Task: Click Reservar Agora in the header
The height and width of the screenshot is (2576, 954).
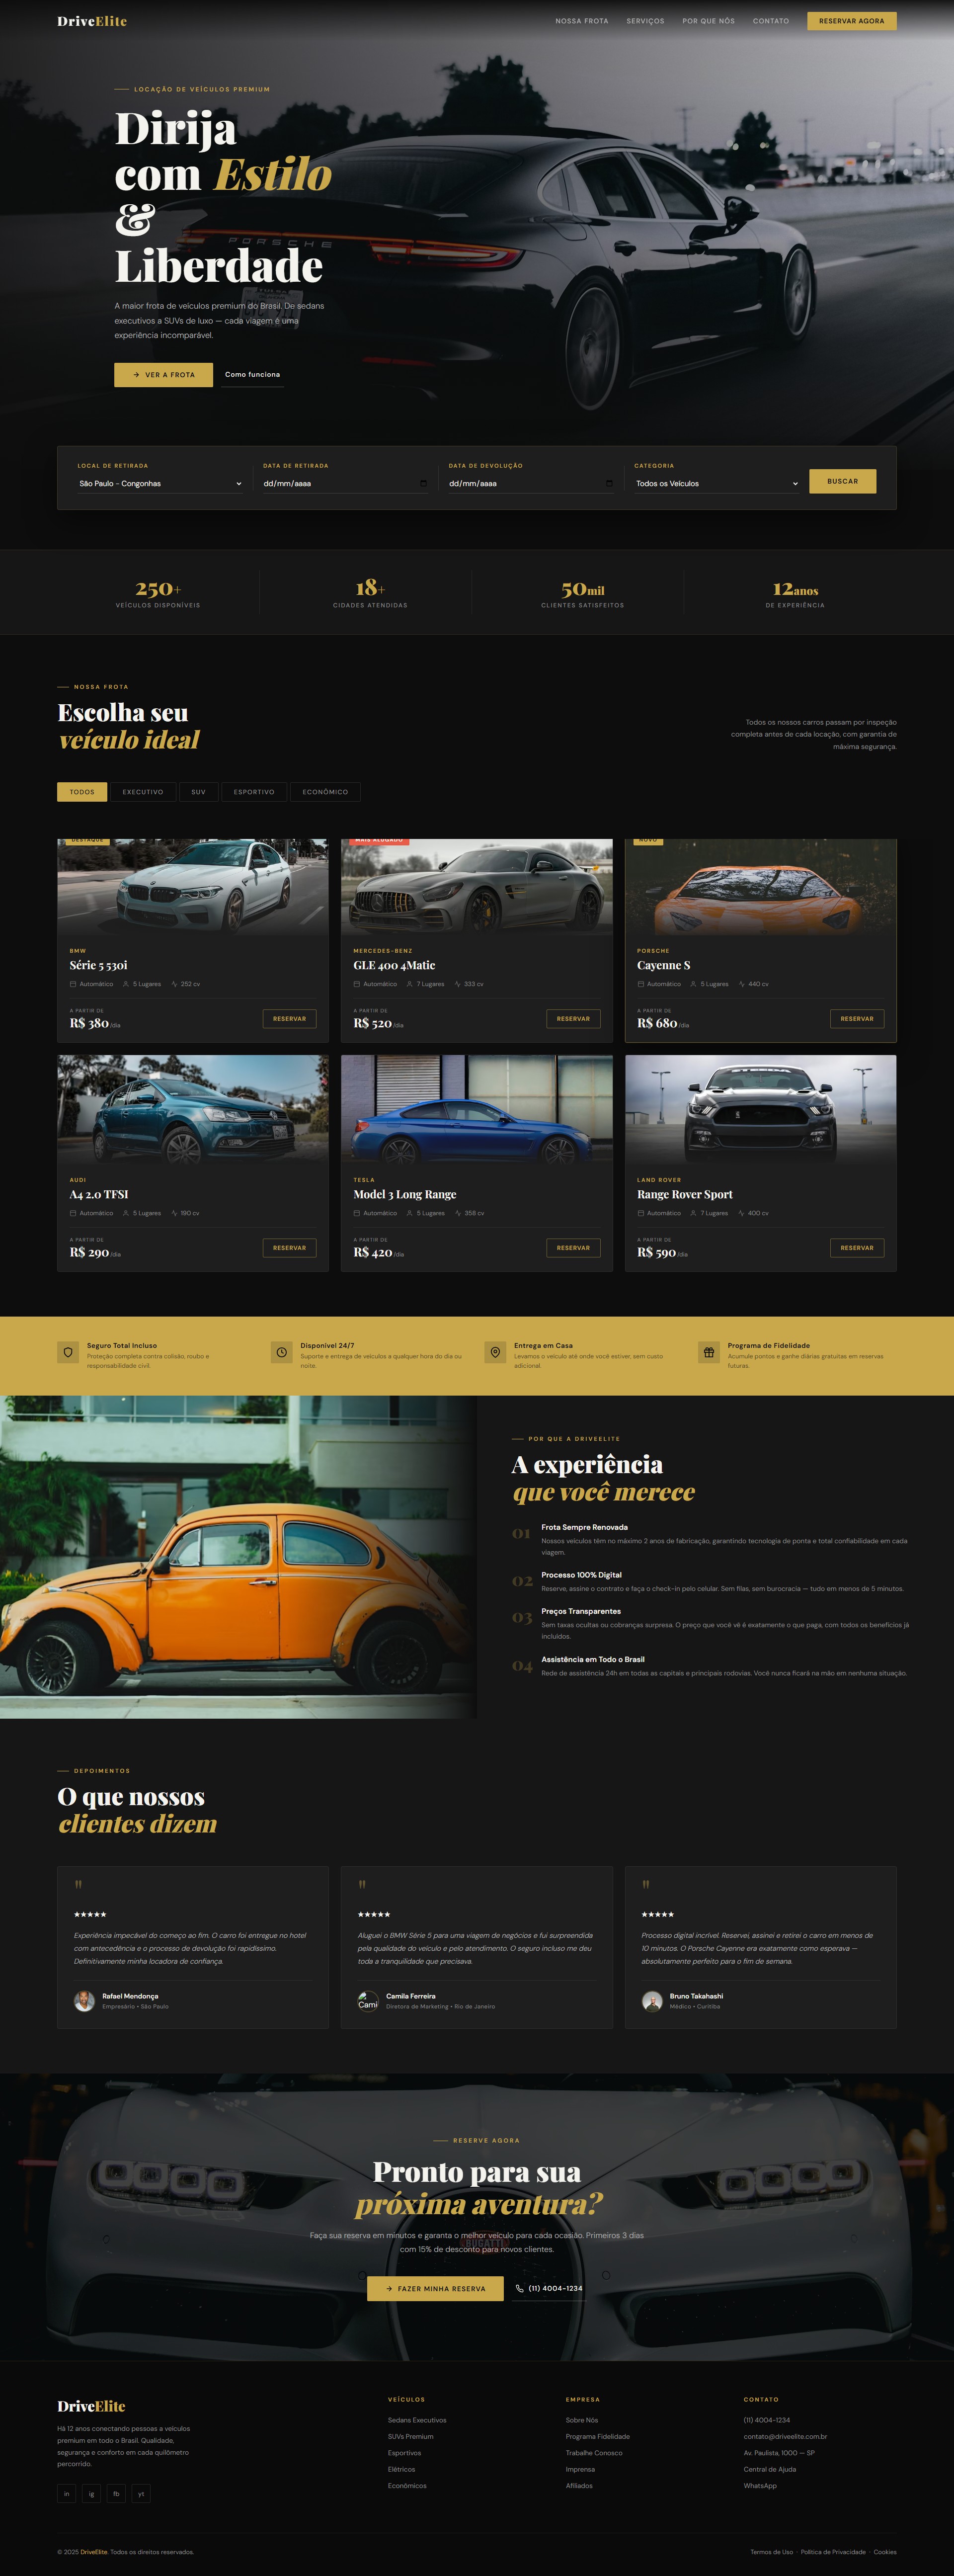Action: point(851,21)
